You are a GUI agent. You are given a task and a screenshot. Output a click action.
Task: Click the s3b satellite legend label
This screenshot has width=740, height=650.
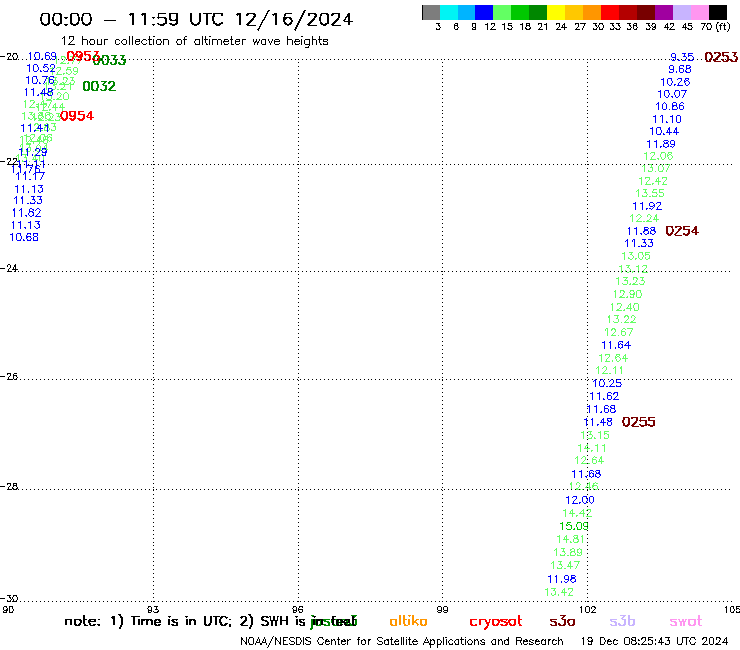coord(622,621)
